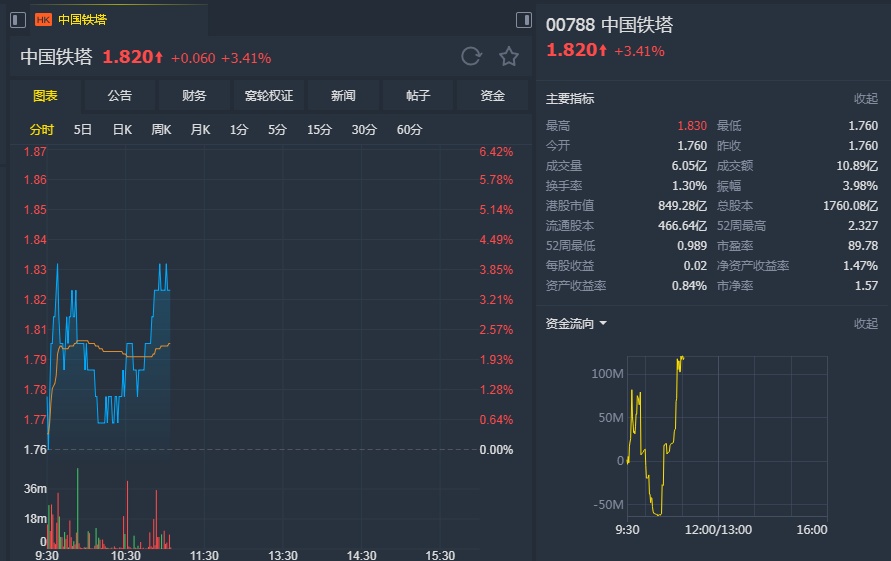Toggle the left sidebar panel icon
Image resolution: width=891 pixels, height=561 pixels.
tap(18, 19)
